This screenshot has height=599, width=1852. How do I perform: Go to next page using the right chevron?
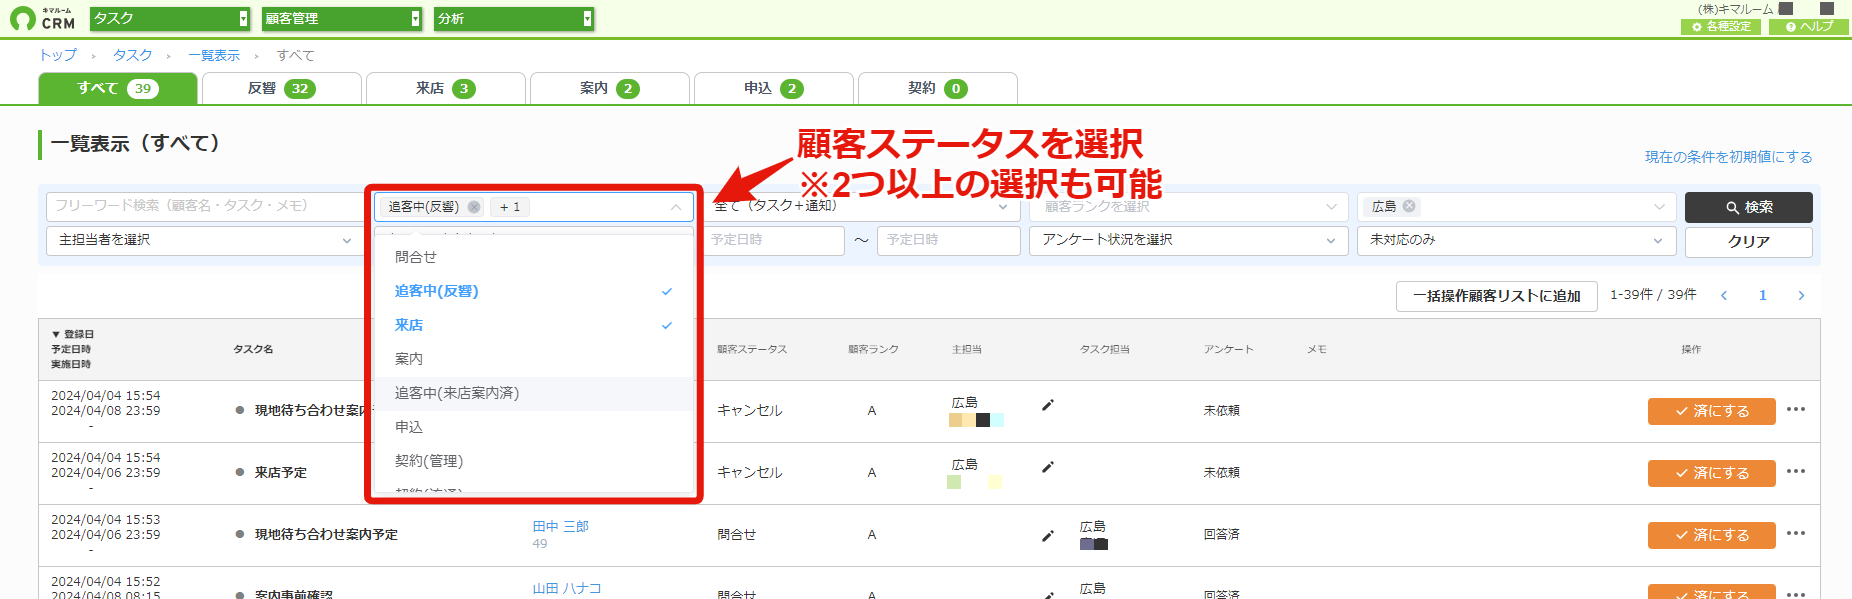pos(1801,295)
